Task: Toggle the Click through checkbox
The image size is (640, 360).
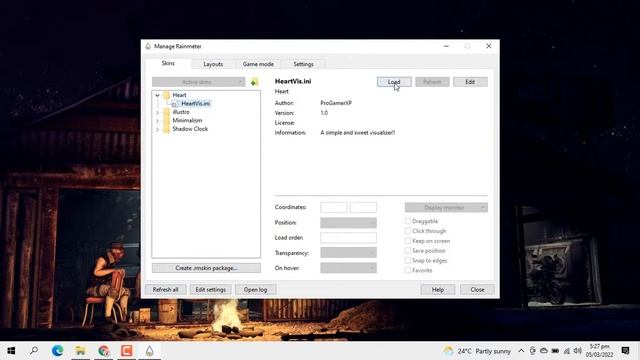Action: [408, 231]
